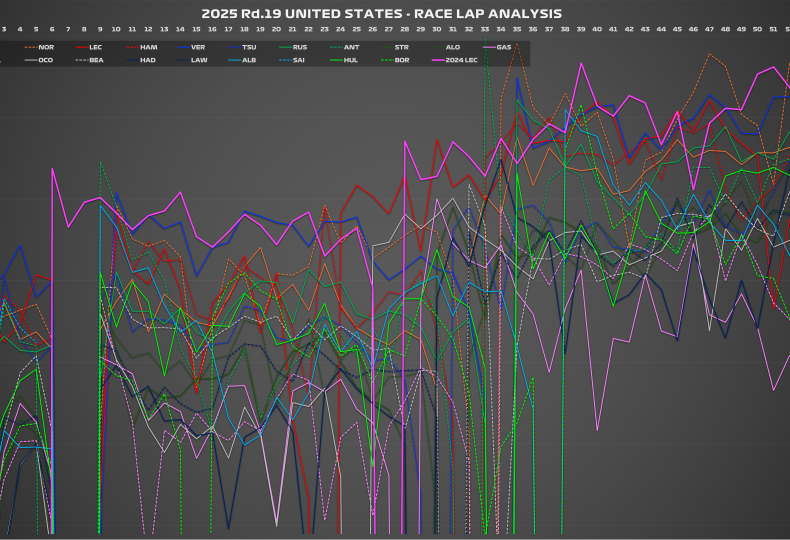Toggle the NOR legend entry
This screenshot has width=790, height=540.
[x=46, y=47]
